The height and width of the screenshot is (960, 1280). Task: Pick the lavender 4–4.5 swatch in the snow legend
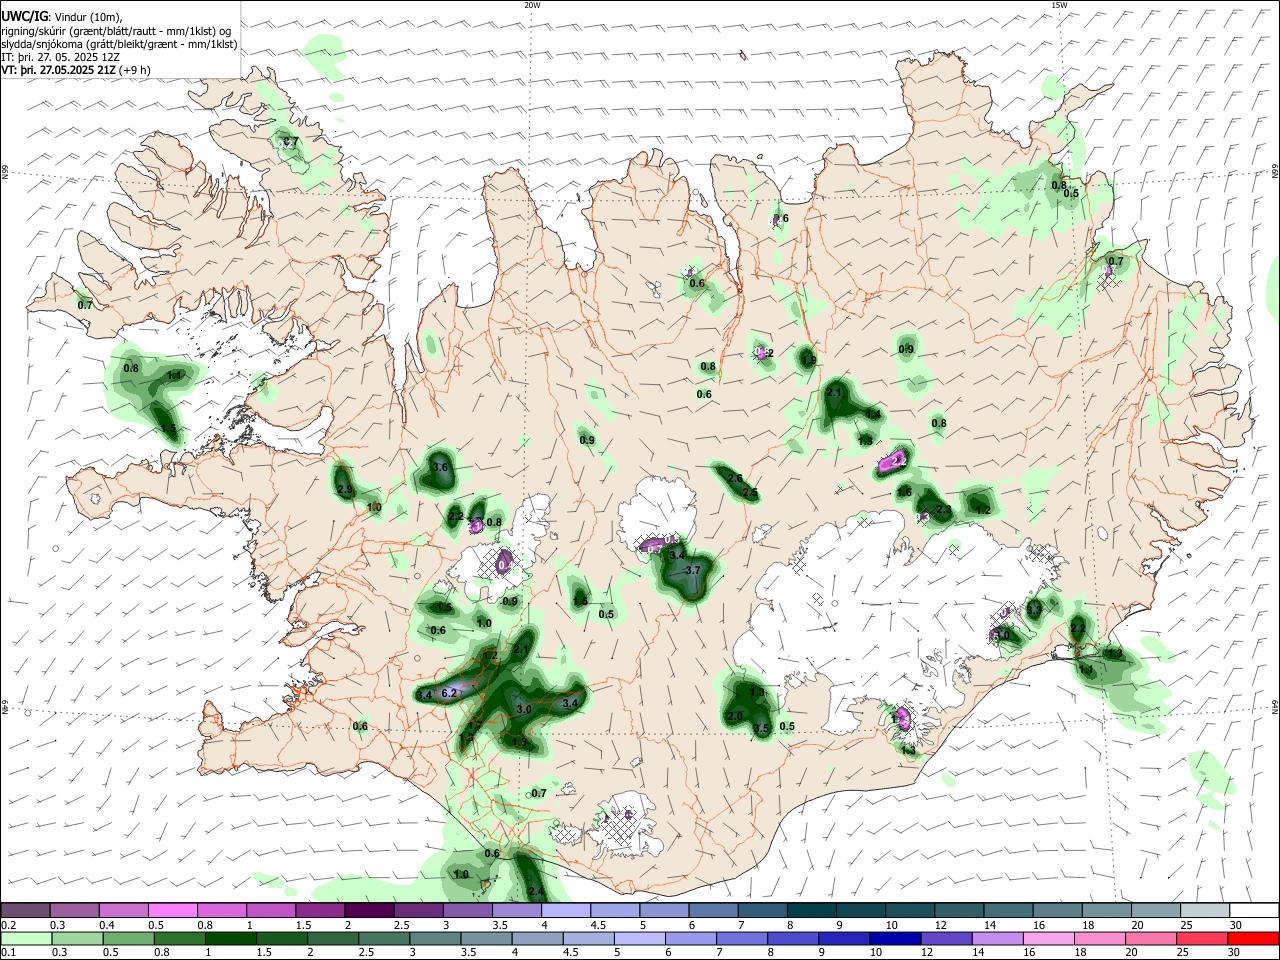point(567,911)
